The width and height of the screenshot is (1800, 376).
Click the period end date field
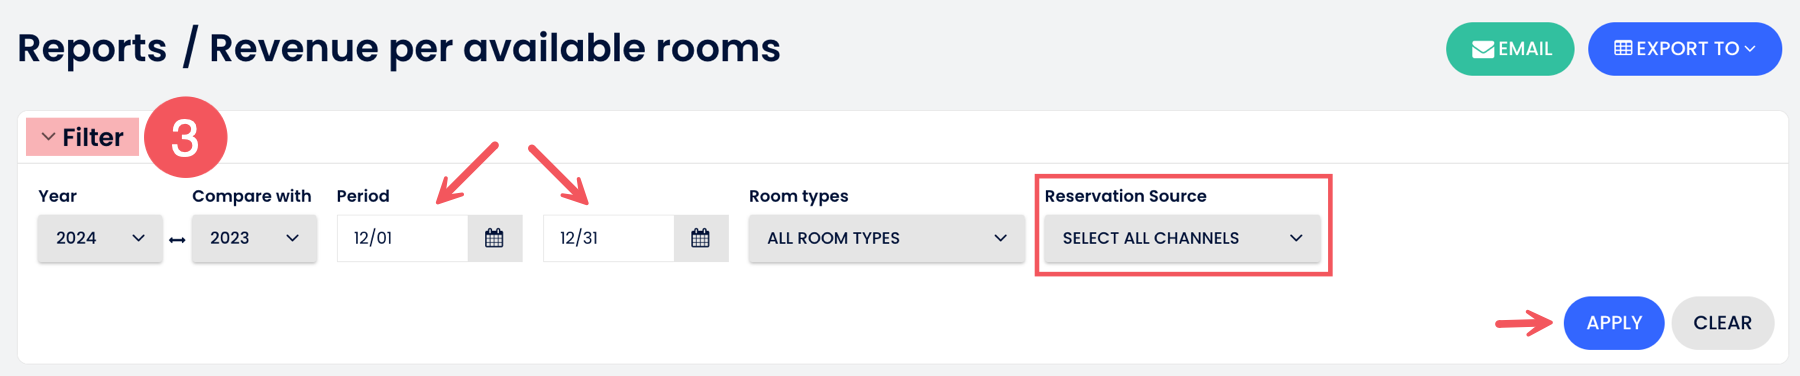(608, 238)
